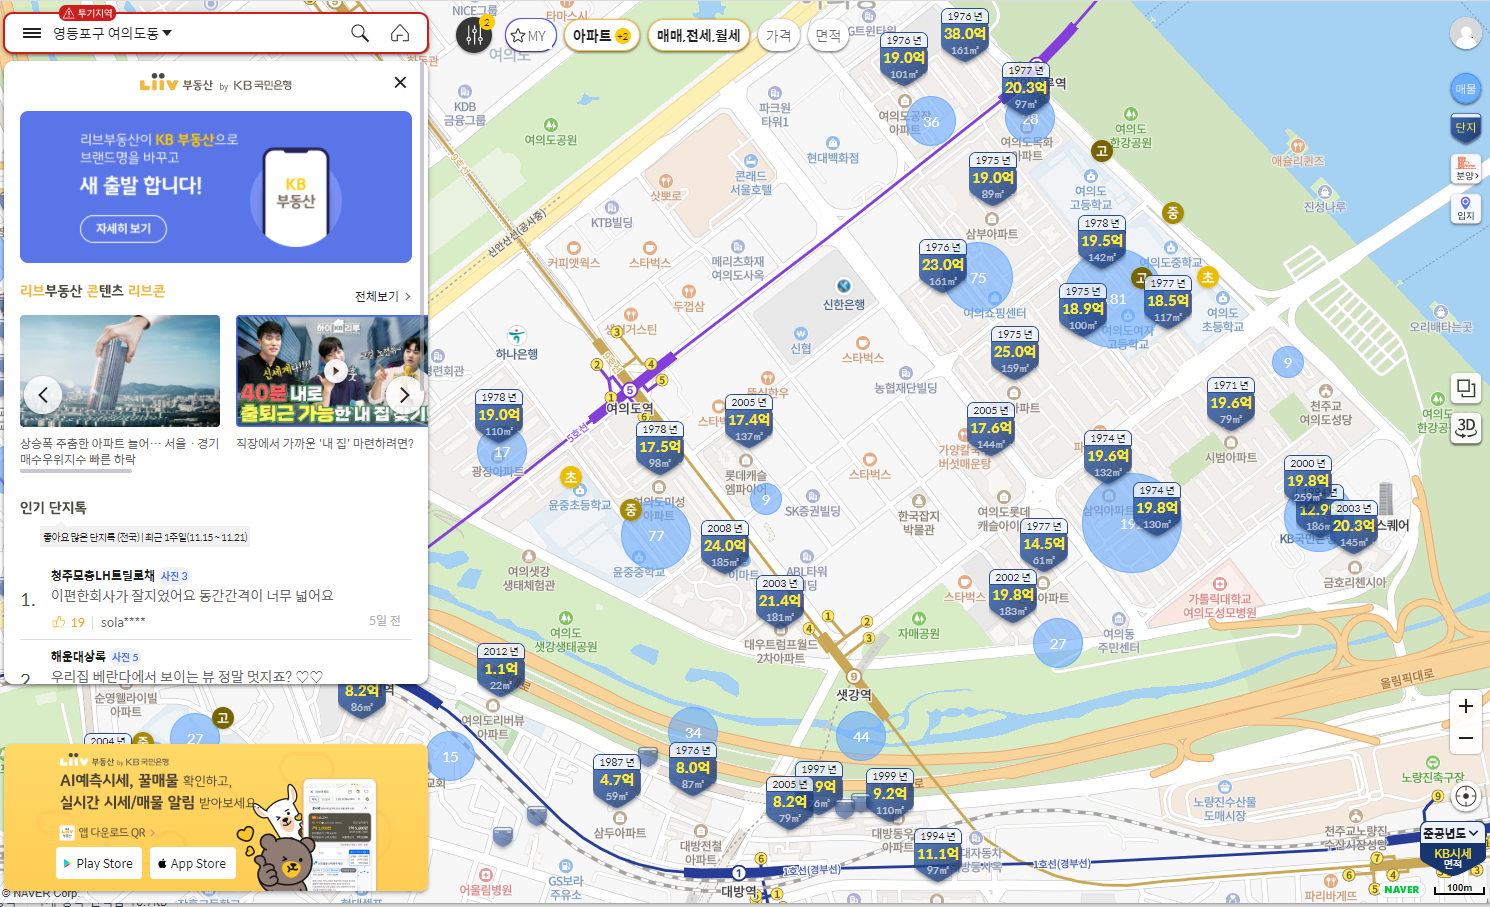Open the map filter settings slider icon
Viewport: 1490px width, 907px height.
[x=474, y=36]
